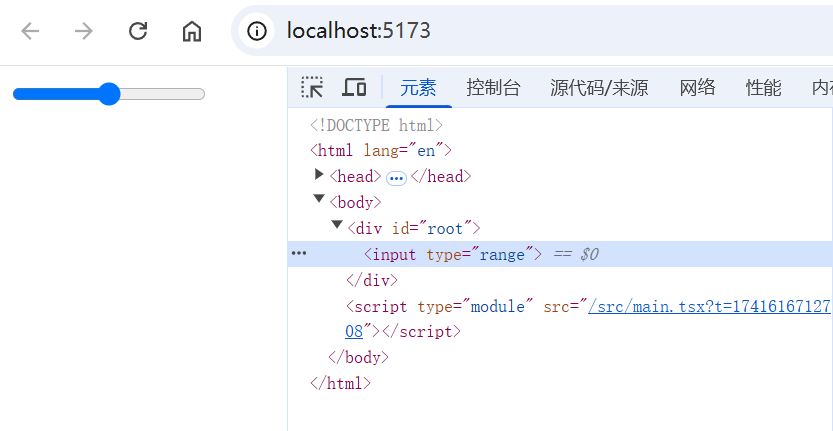Switch to the 元素 tab
The width and height of the screenshot is (833, 431).
pyautogui.click(x=418, y=88)
